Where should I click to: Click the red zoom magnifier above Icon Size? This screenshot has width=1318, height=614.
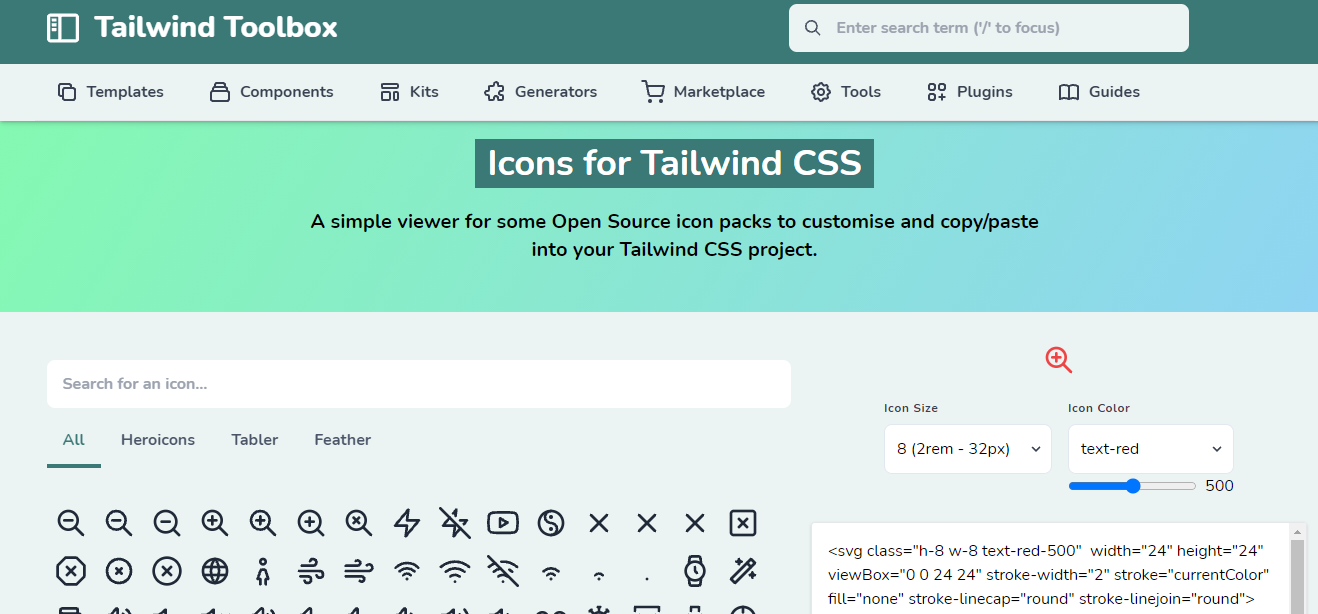pos(1058,360)
